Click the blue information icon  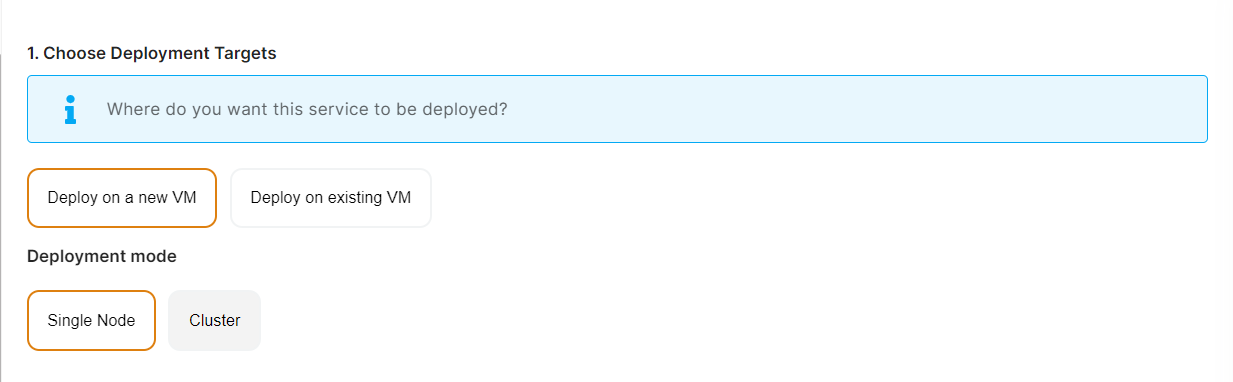[70, 109]
